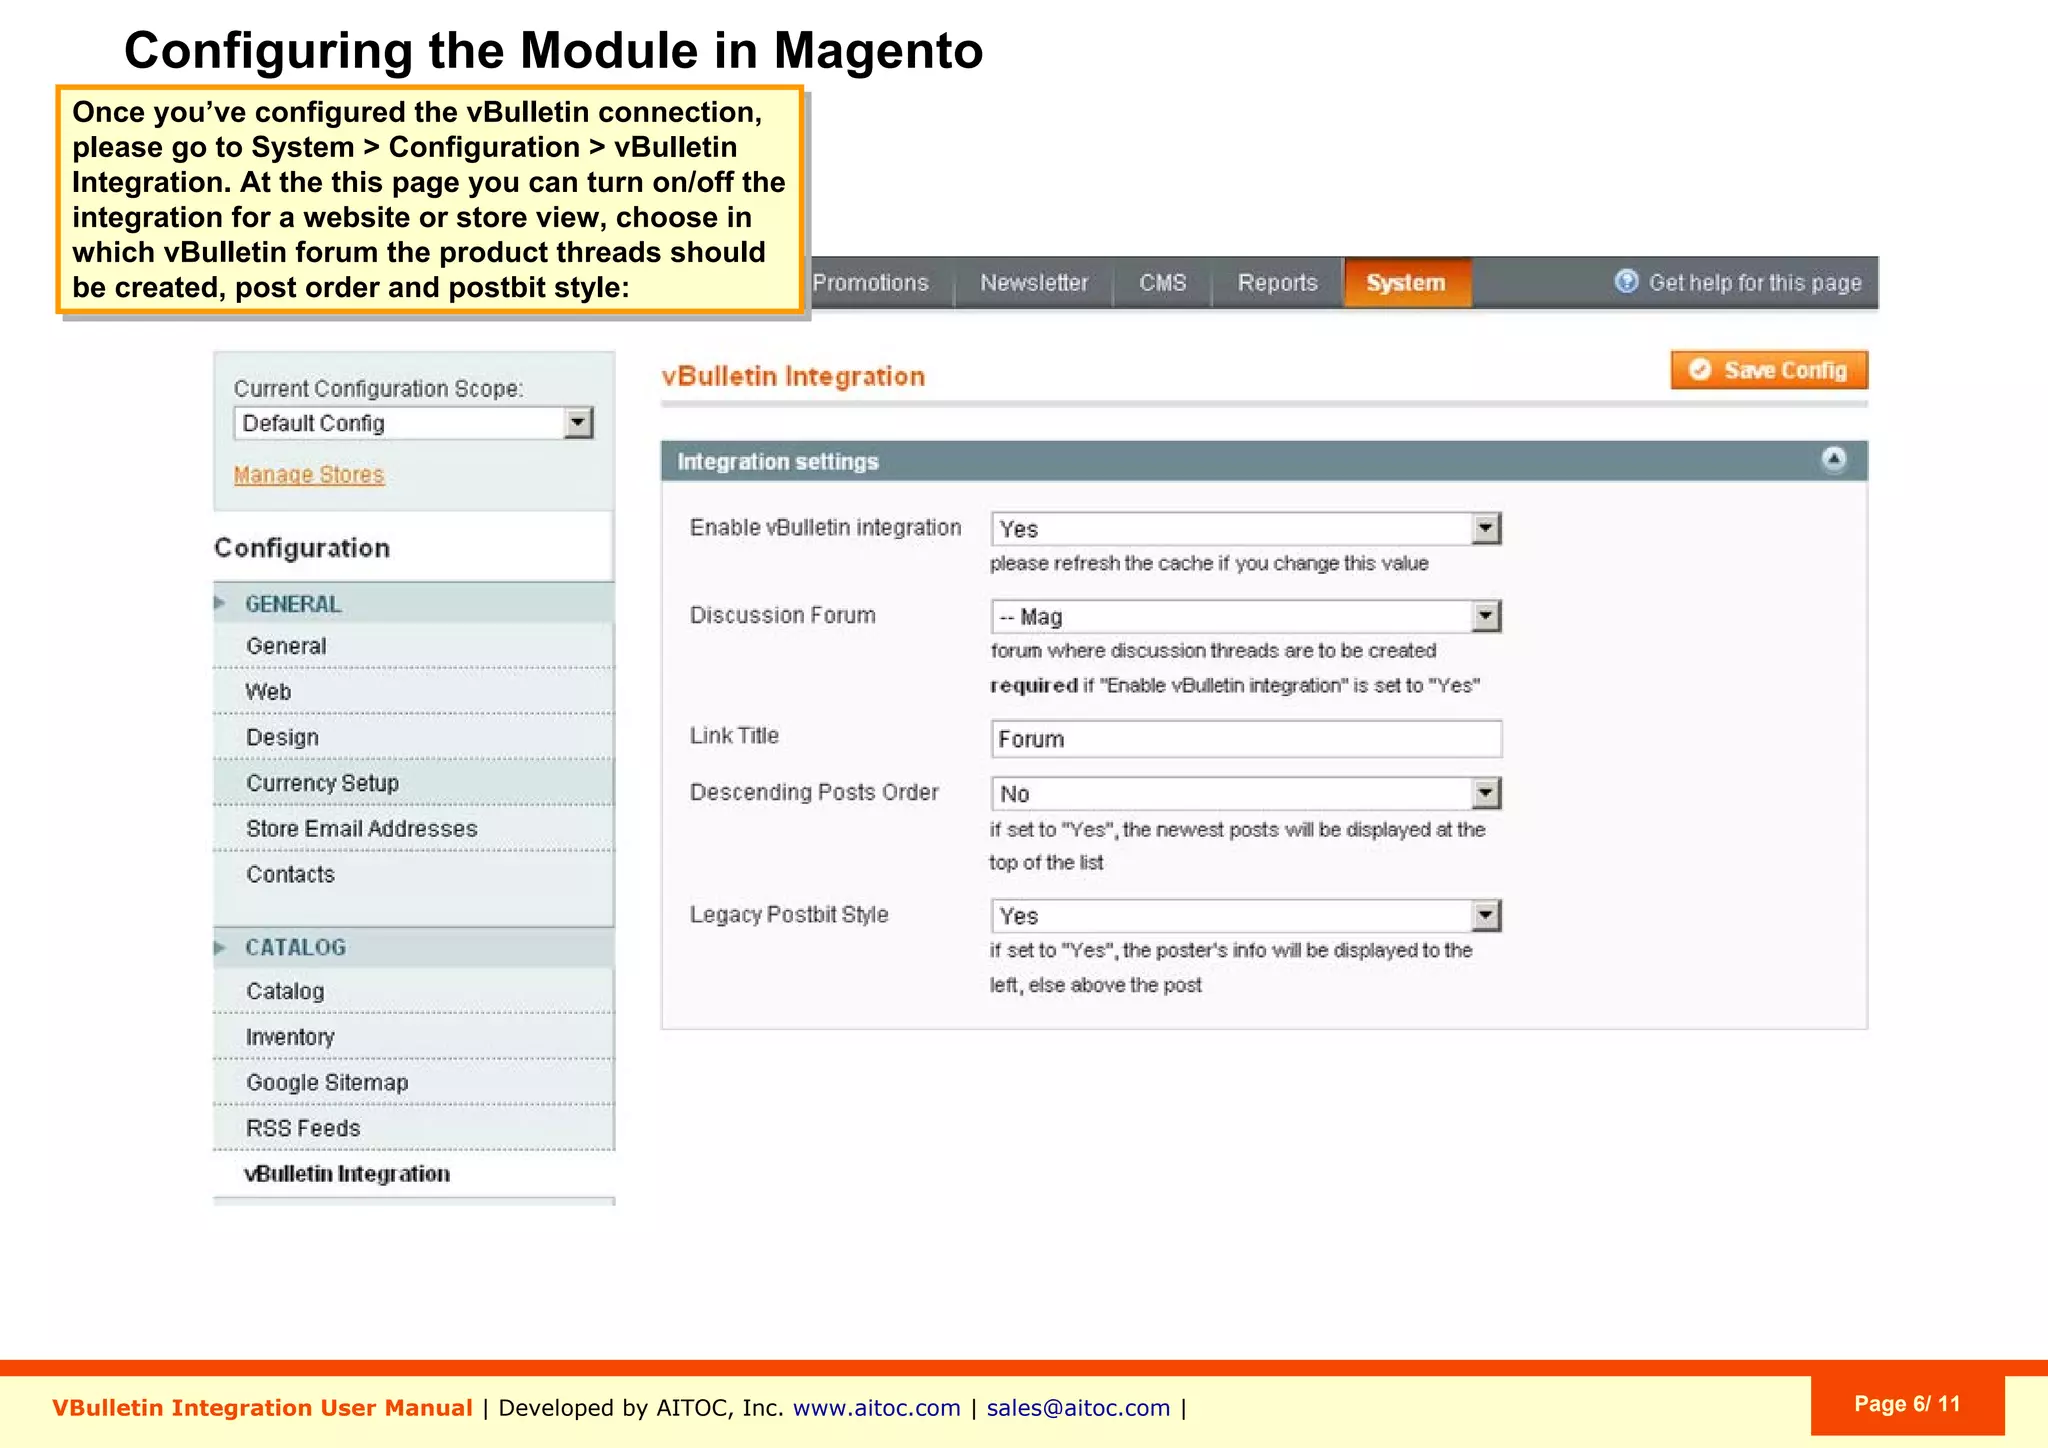Select RSS Feeds configuration item
The height and width of the screenshot is (1448, 2048).
click(414, 1128)
